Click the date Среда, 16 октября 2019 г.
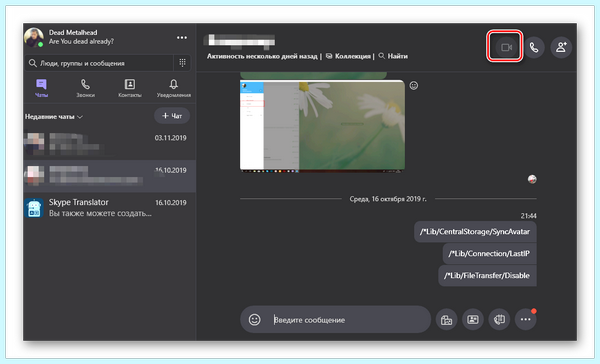600x364 pixels. 388,199
